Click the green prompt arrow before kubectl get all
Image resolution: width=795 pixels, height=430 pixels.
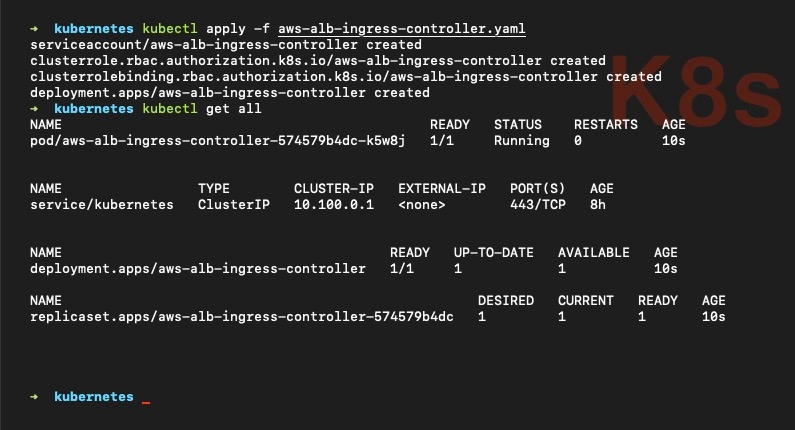pos(35,108)
